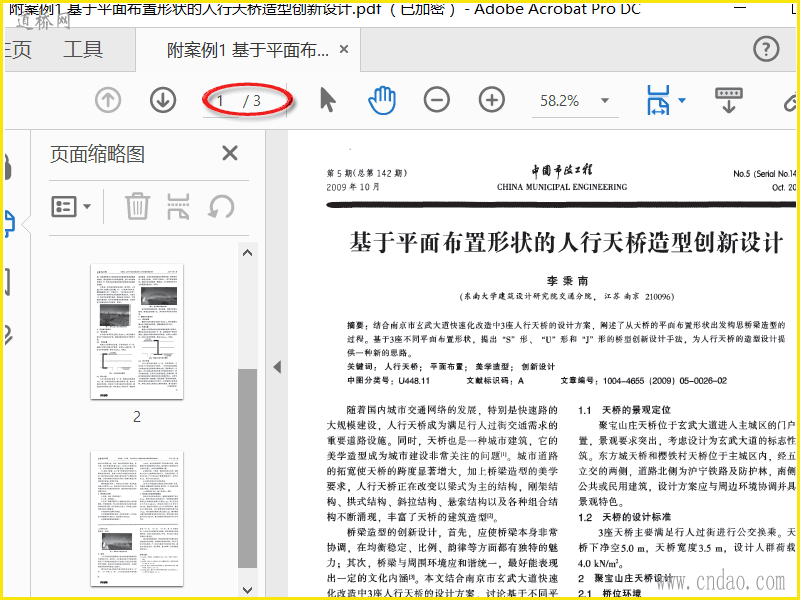Viewport: 800px width, 600px height.
Task: Select the 附案例1 基于平面布... document tab
Action: coord(248,50)
